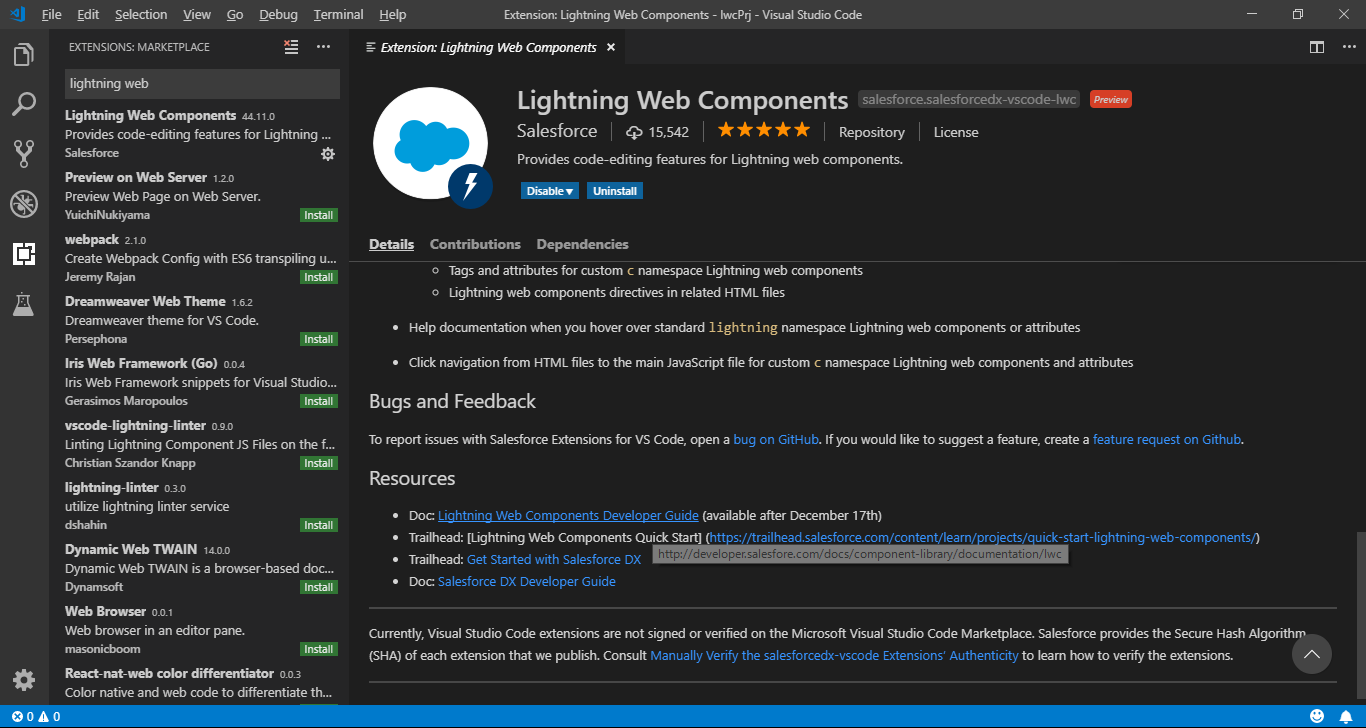The height and width of the screenshot is (728, 1366).
Task: Open the Debug menu
Action: 278,14
